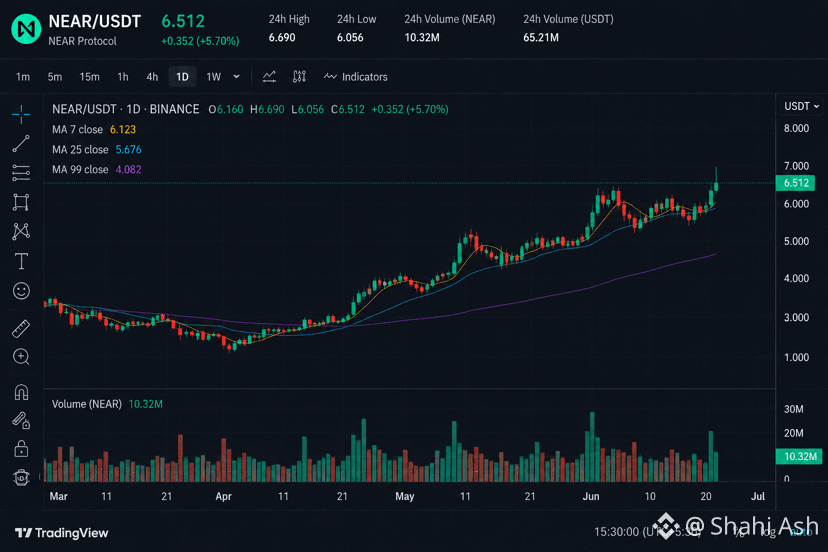Click the 8.000 price scale label
The height and width of the screenshot is (552, 828).
click(x=796, y=128)
